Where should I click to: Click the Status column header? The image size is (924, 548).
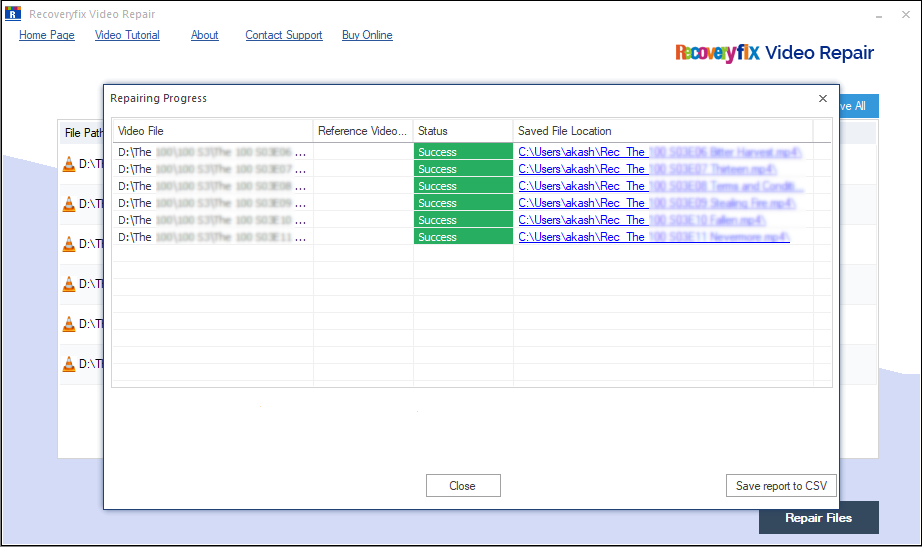point(463,131)
